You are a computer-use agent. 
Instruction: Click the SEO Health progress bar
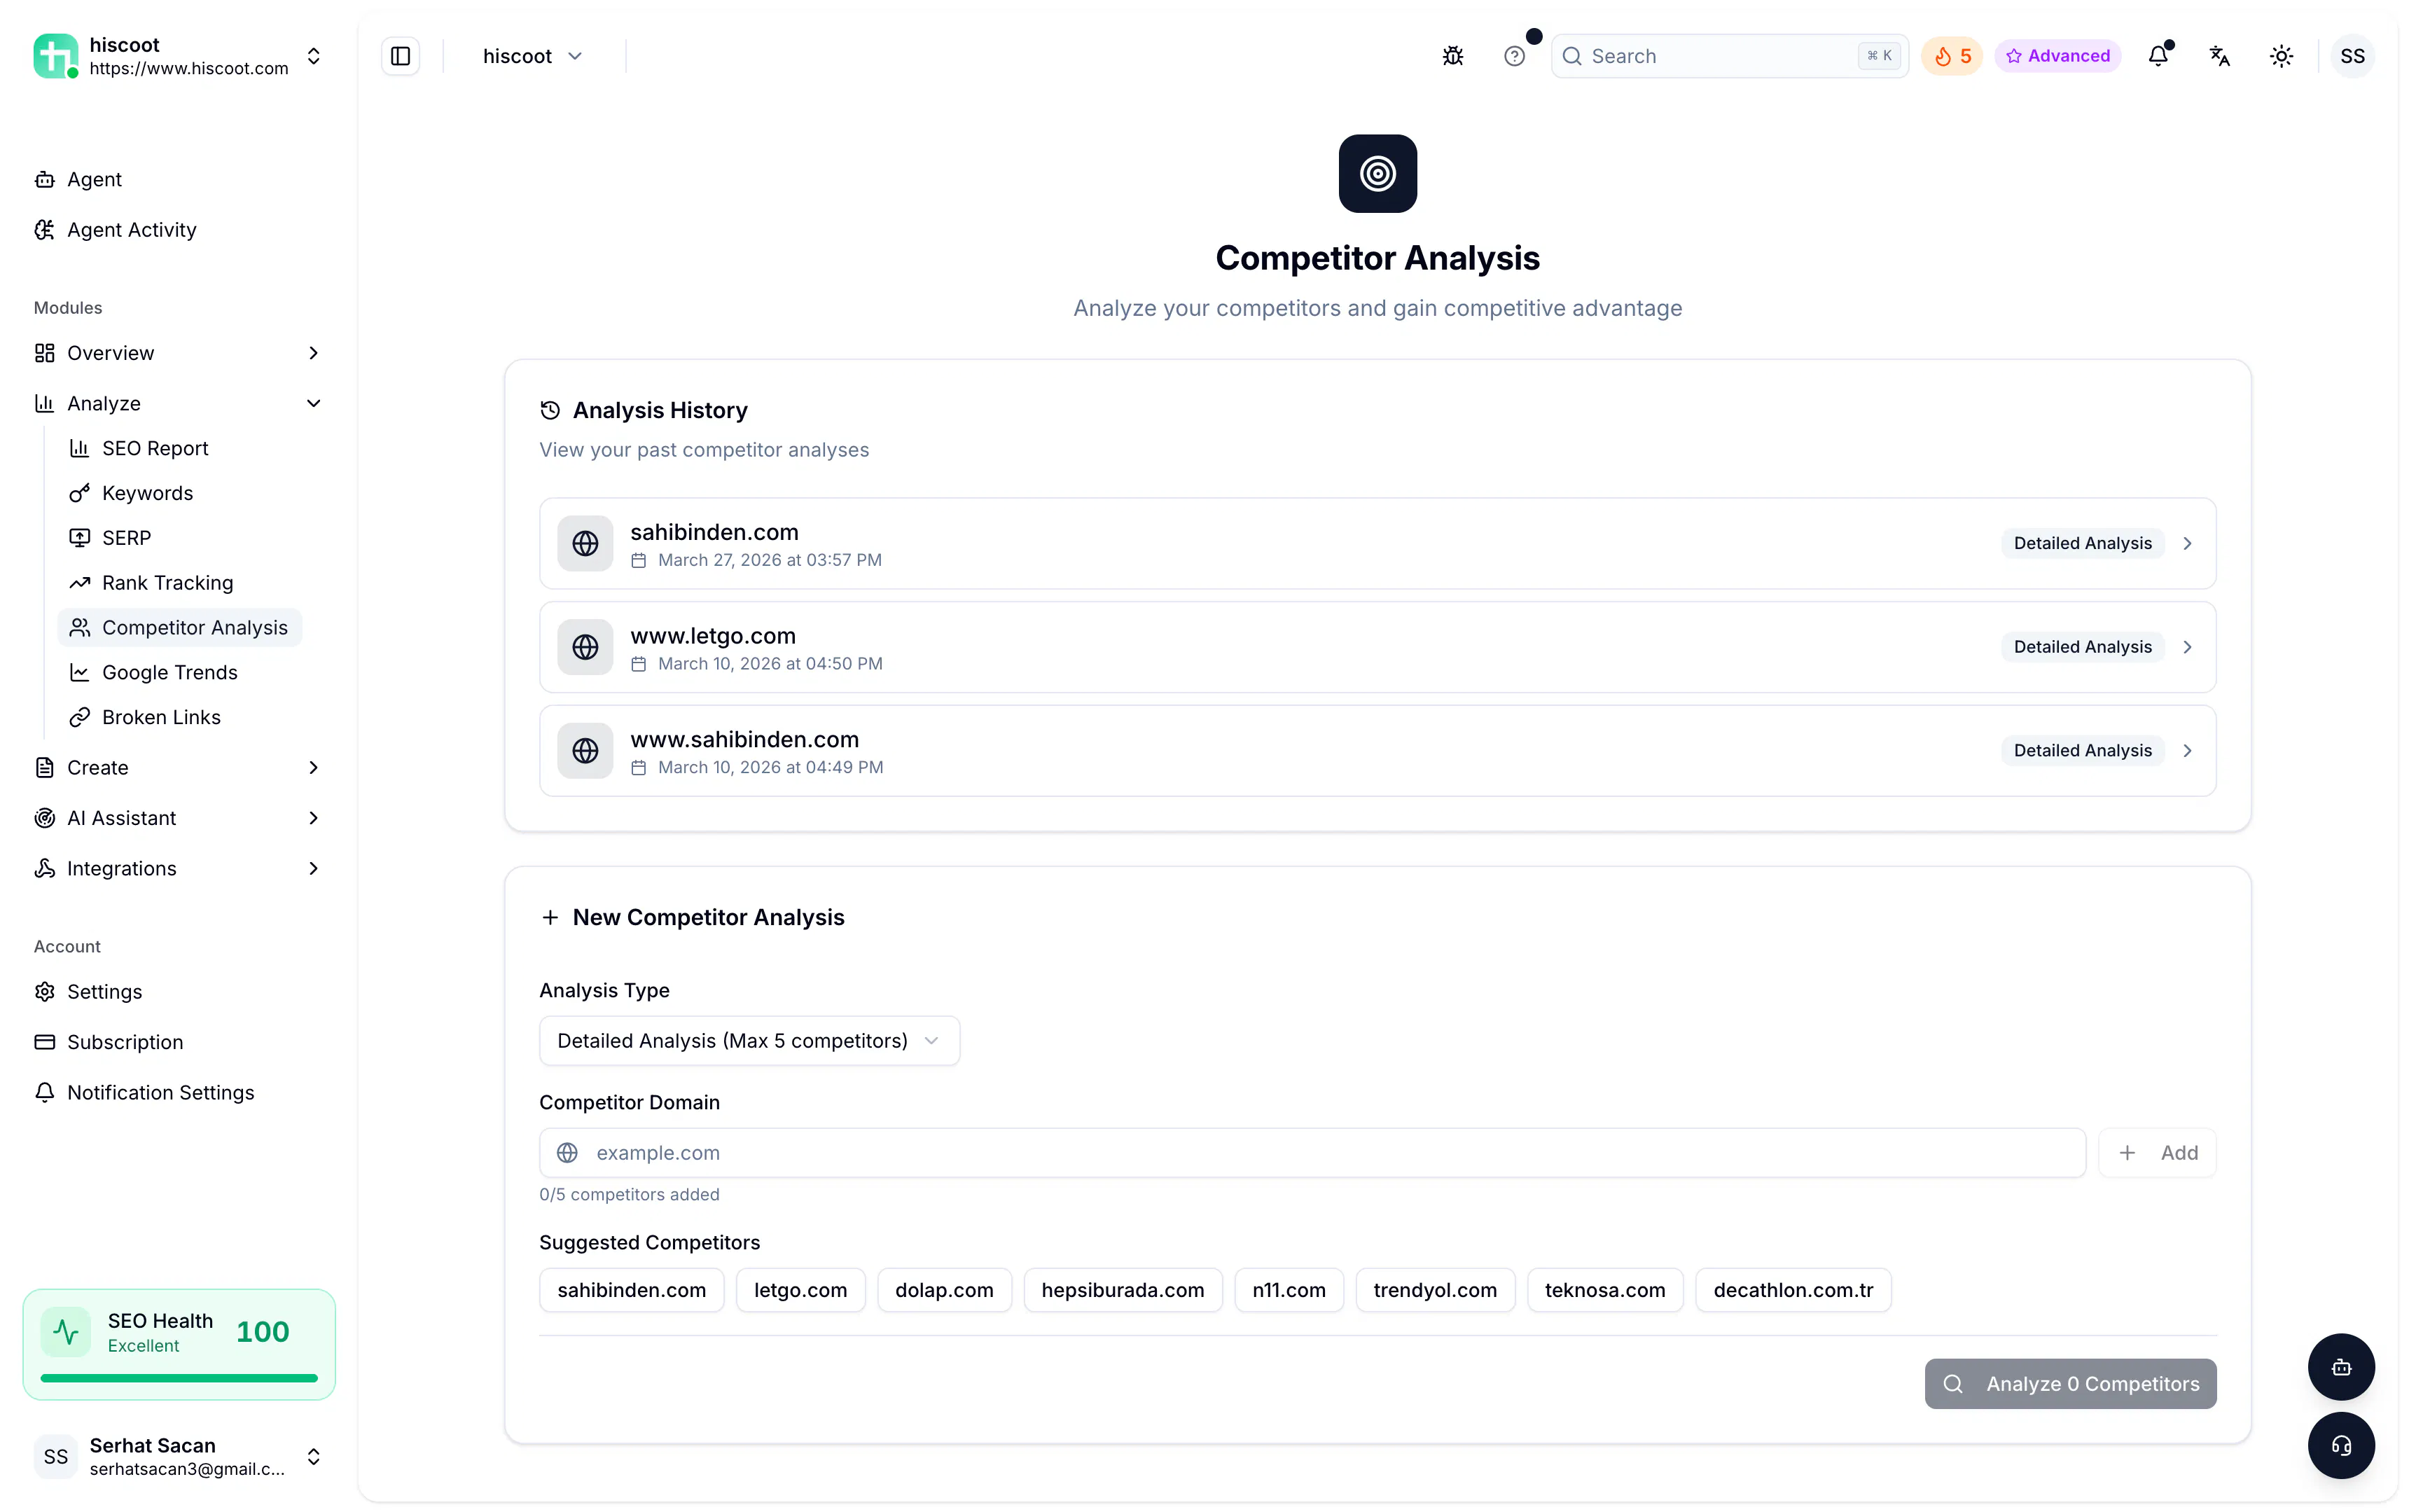tap(179, 1377)
